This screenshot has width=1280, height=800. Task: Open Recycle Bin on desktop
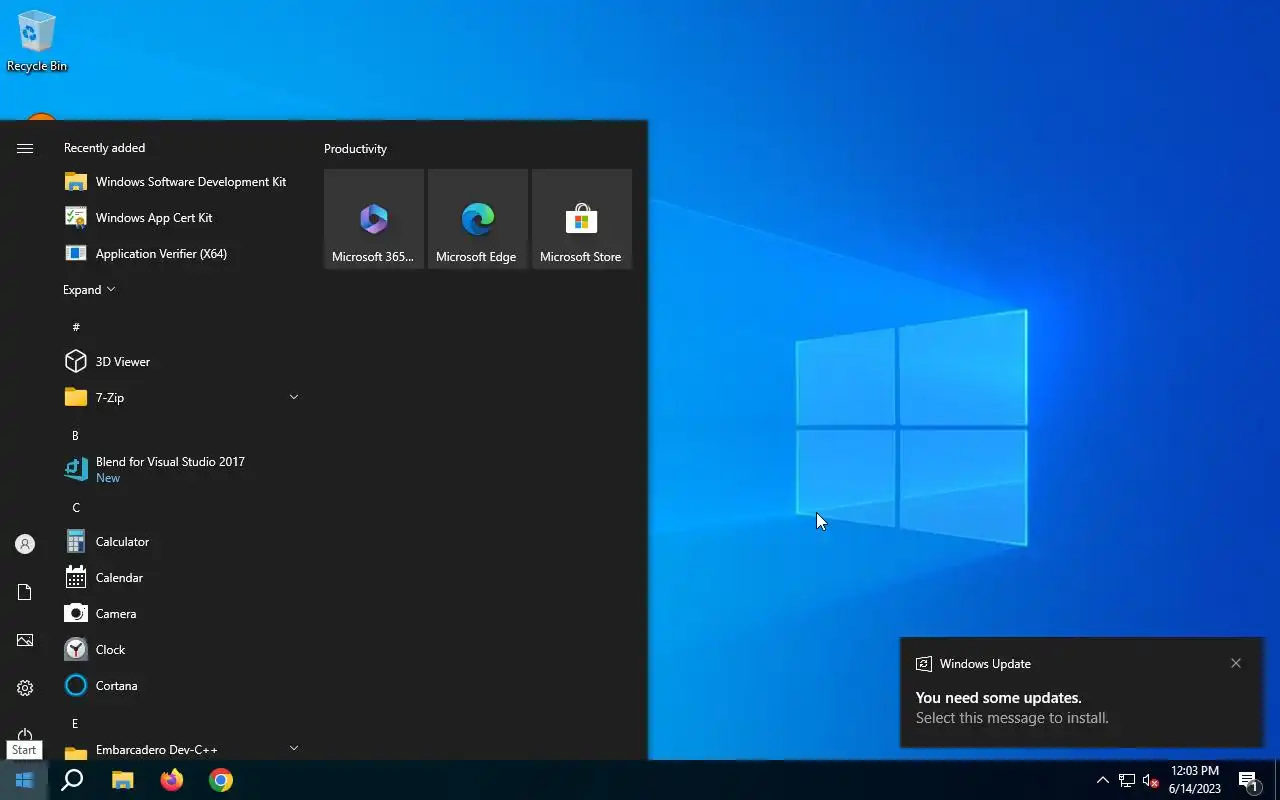pyautogui.click(x=37, y=41)
